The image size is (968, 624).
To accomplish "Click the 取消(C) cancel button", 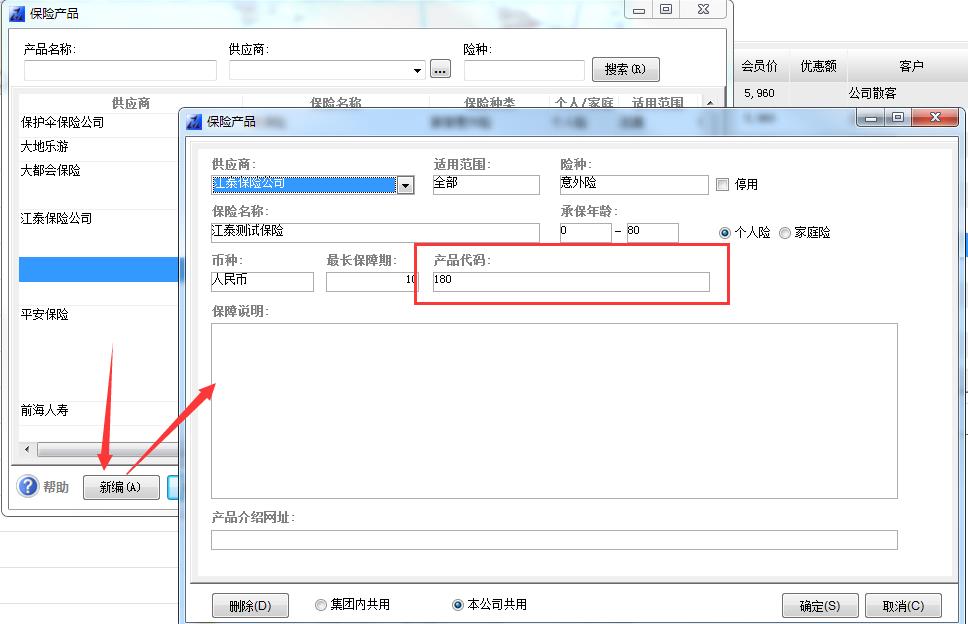I will [x=903, y=606].
